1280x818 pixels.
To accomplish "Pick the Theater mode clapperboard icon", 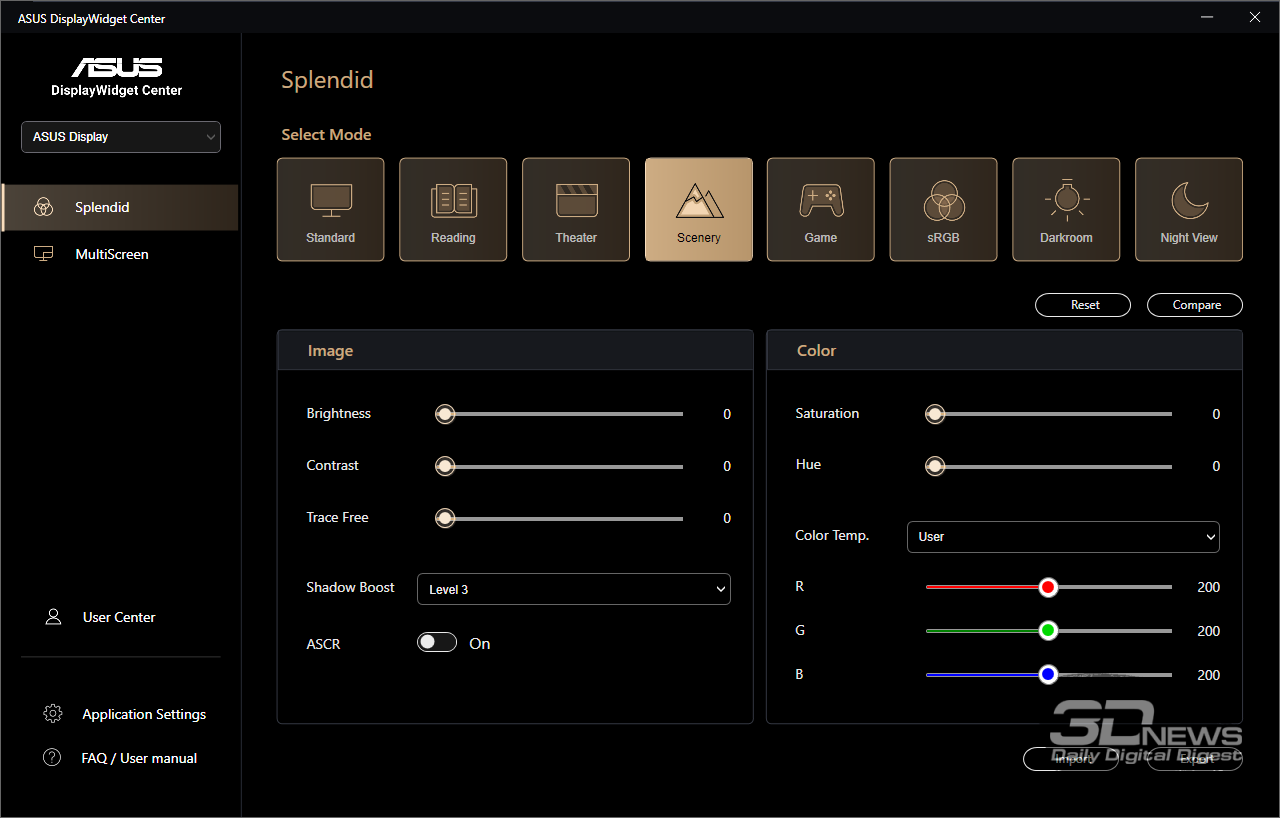I will click(x=576, y=201).
